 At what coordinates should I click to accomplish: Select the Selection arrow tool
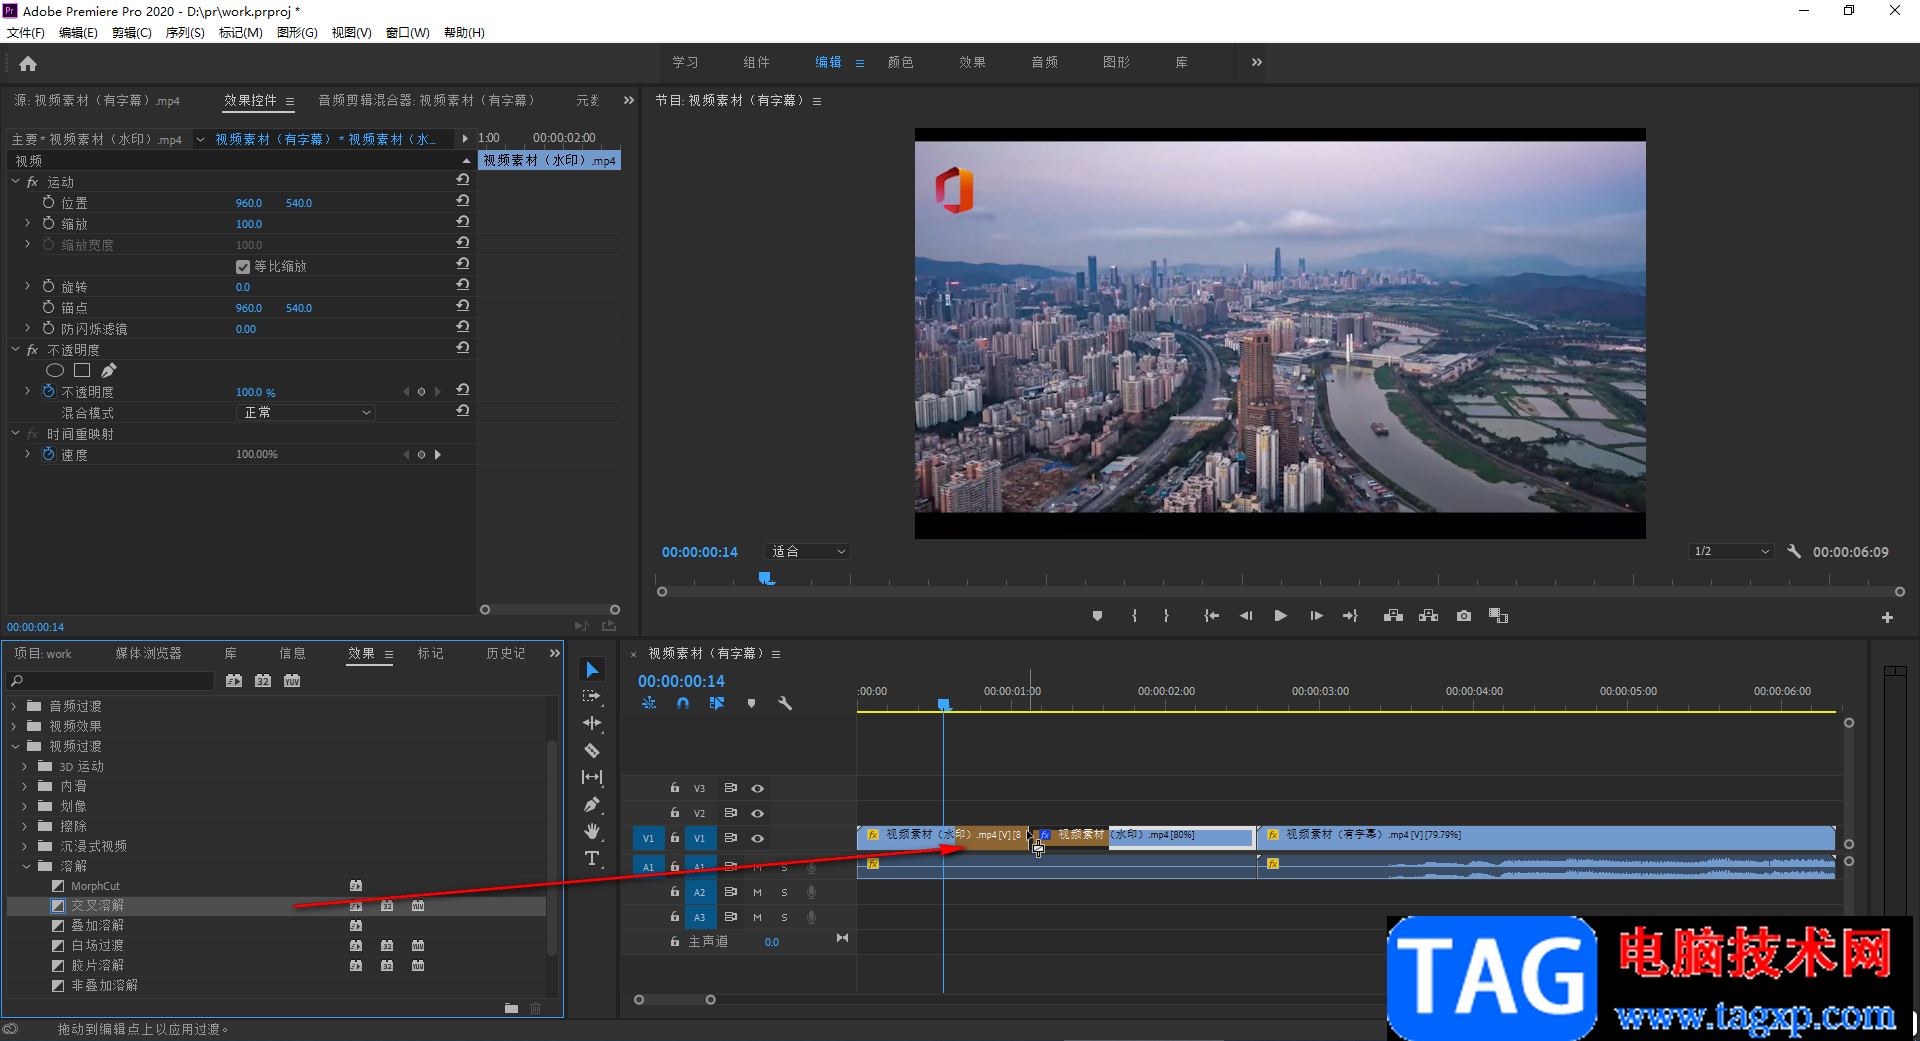[592, 669]
